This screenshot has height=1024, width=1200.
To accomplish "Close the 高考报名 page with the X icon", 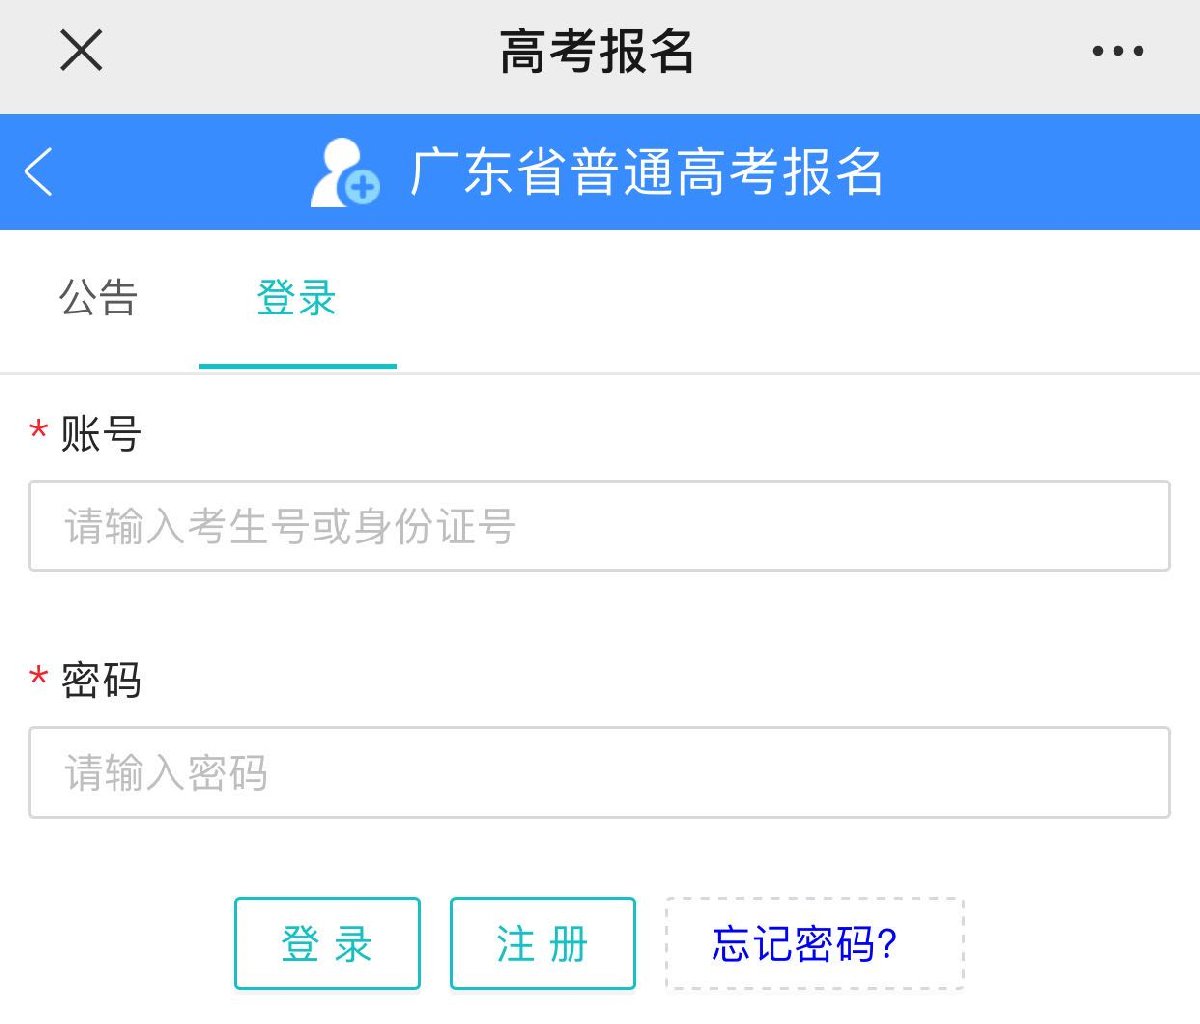I will pyautogui.click(x=81, y=50).
